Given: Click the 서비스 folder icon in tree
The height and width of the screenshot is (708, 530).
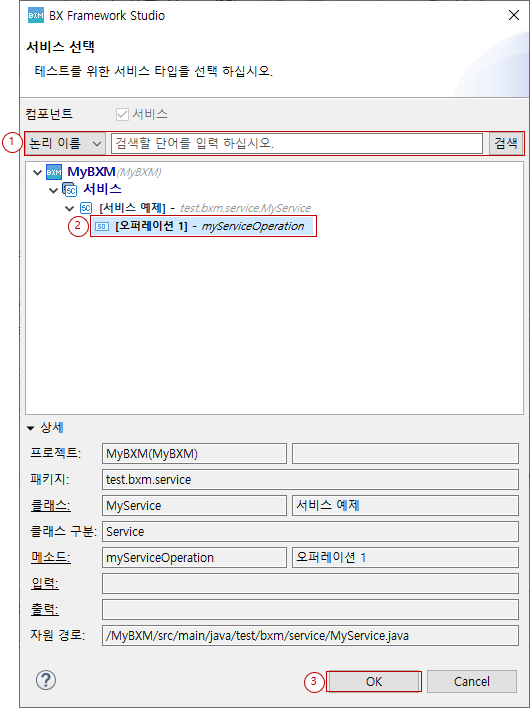Looking at the screenshot, I should pyautogui.click(x=70, y=190).
